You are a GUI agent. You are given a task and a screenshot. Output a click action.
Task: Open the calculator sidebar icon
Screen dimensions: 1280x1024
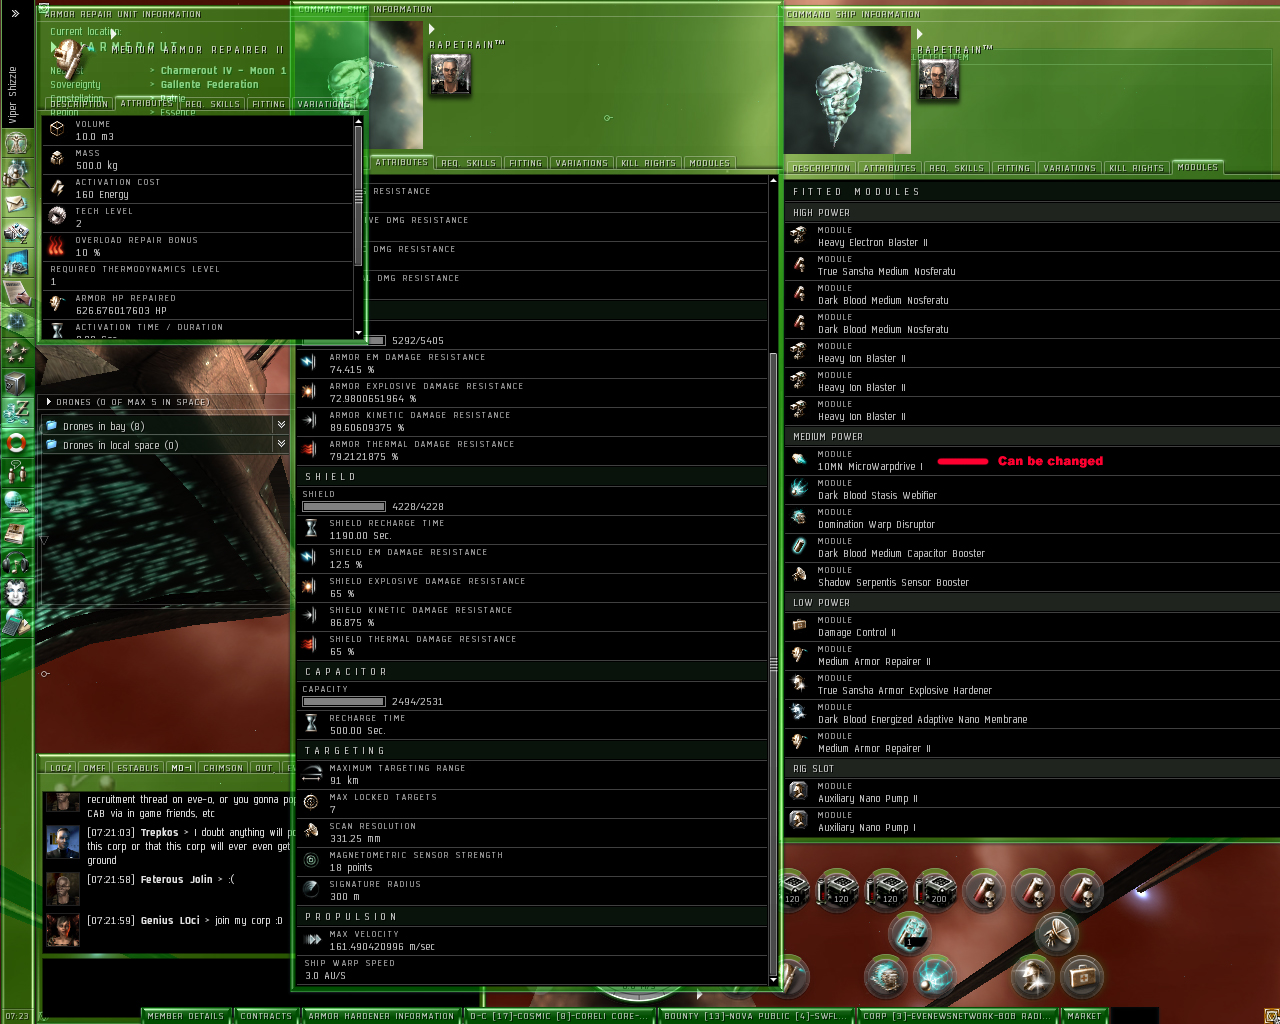(16, 623)
